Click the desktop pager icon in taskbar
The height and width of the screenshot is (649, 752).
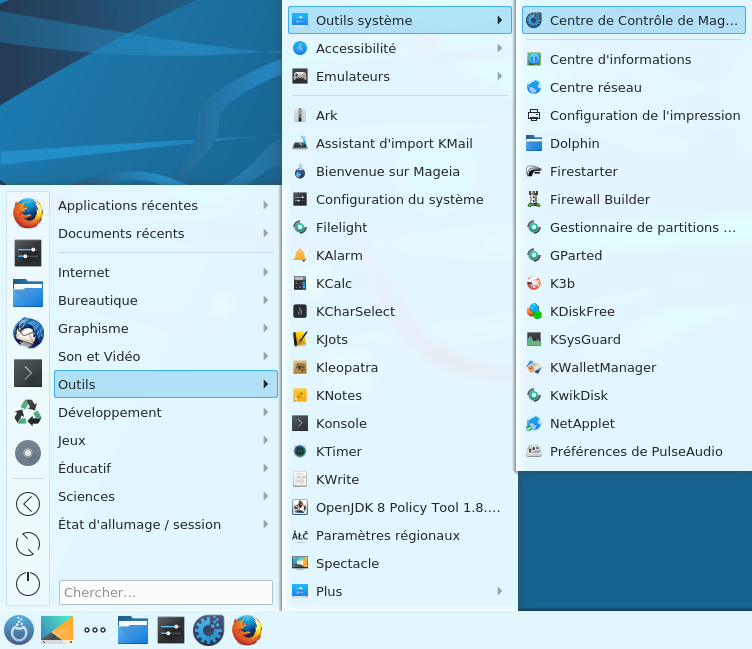coord(57,630)
